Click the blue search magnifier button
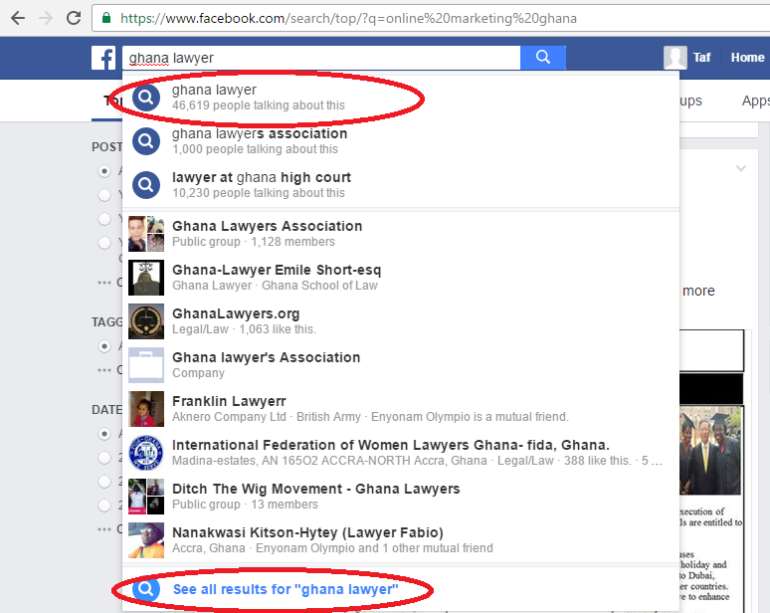The height and width of the screenshot is (613, 770). pyautogui.click(x=543, y=57)
